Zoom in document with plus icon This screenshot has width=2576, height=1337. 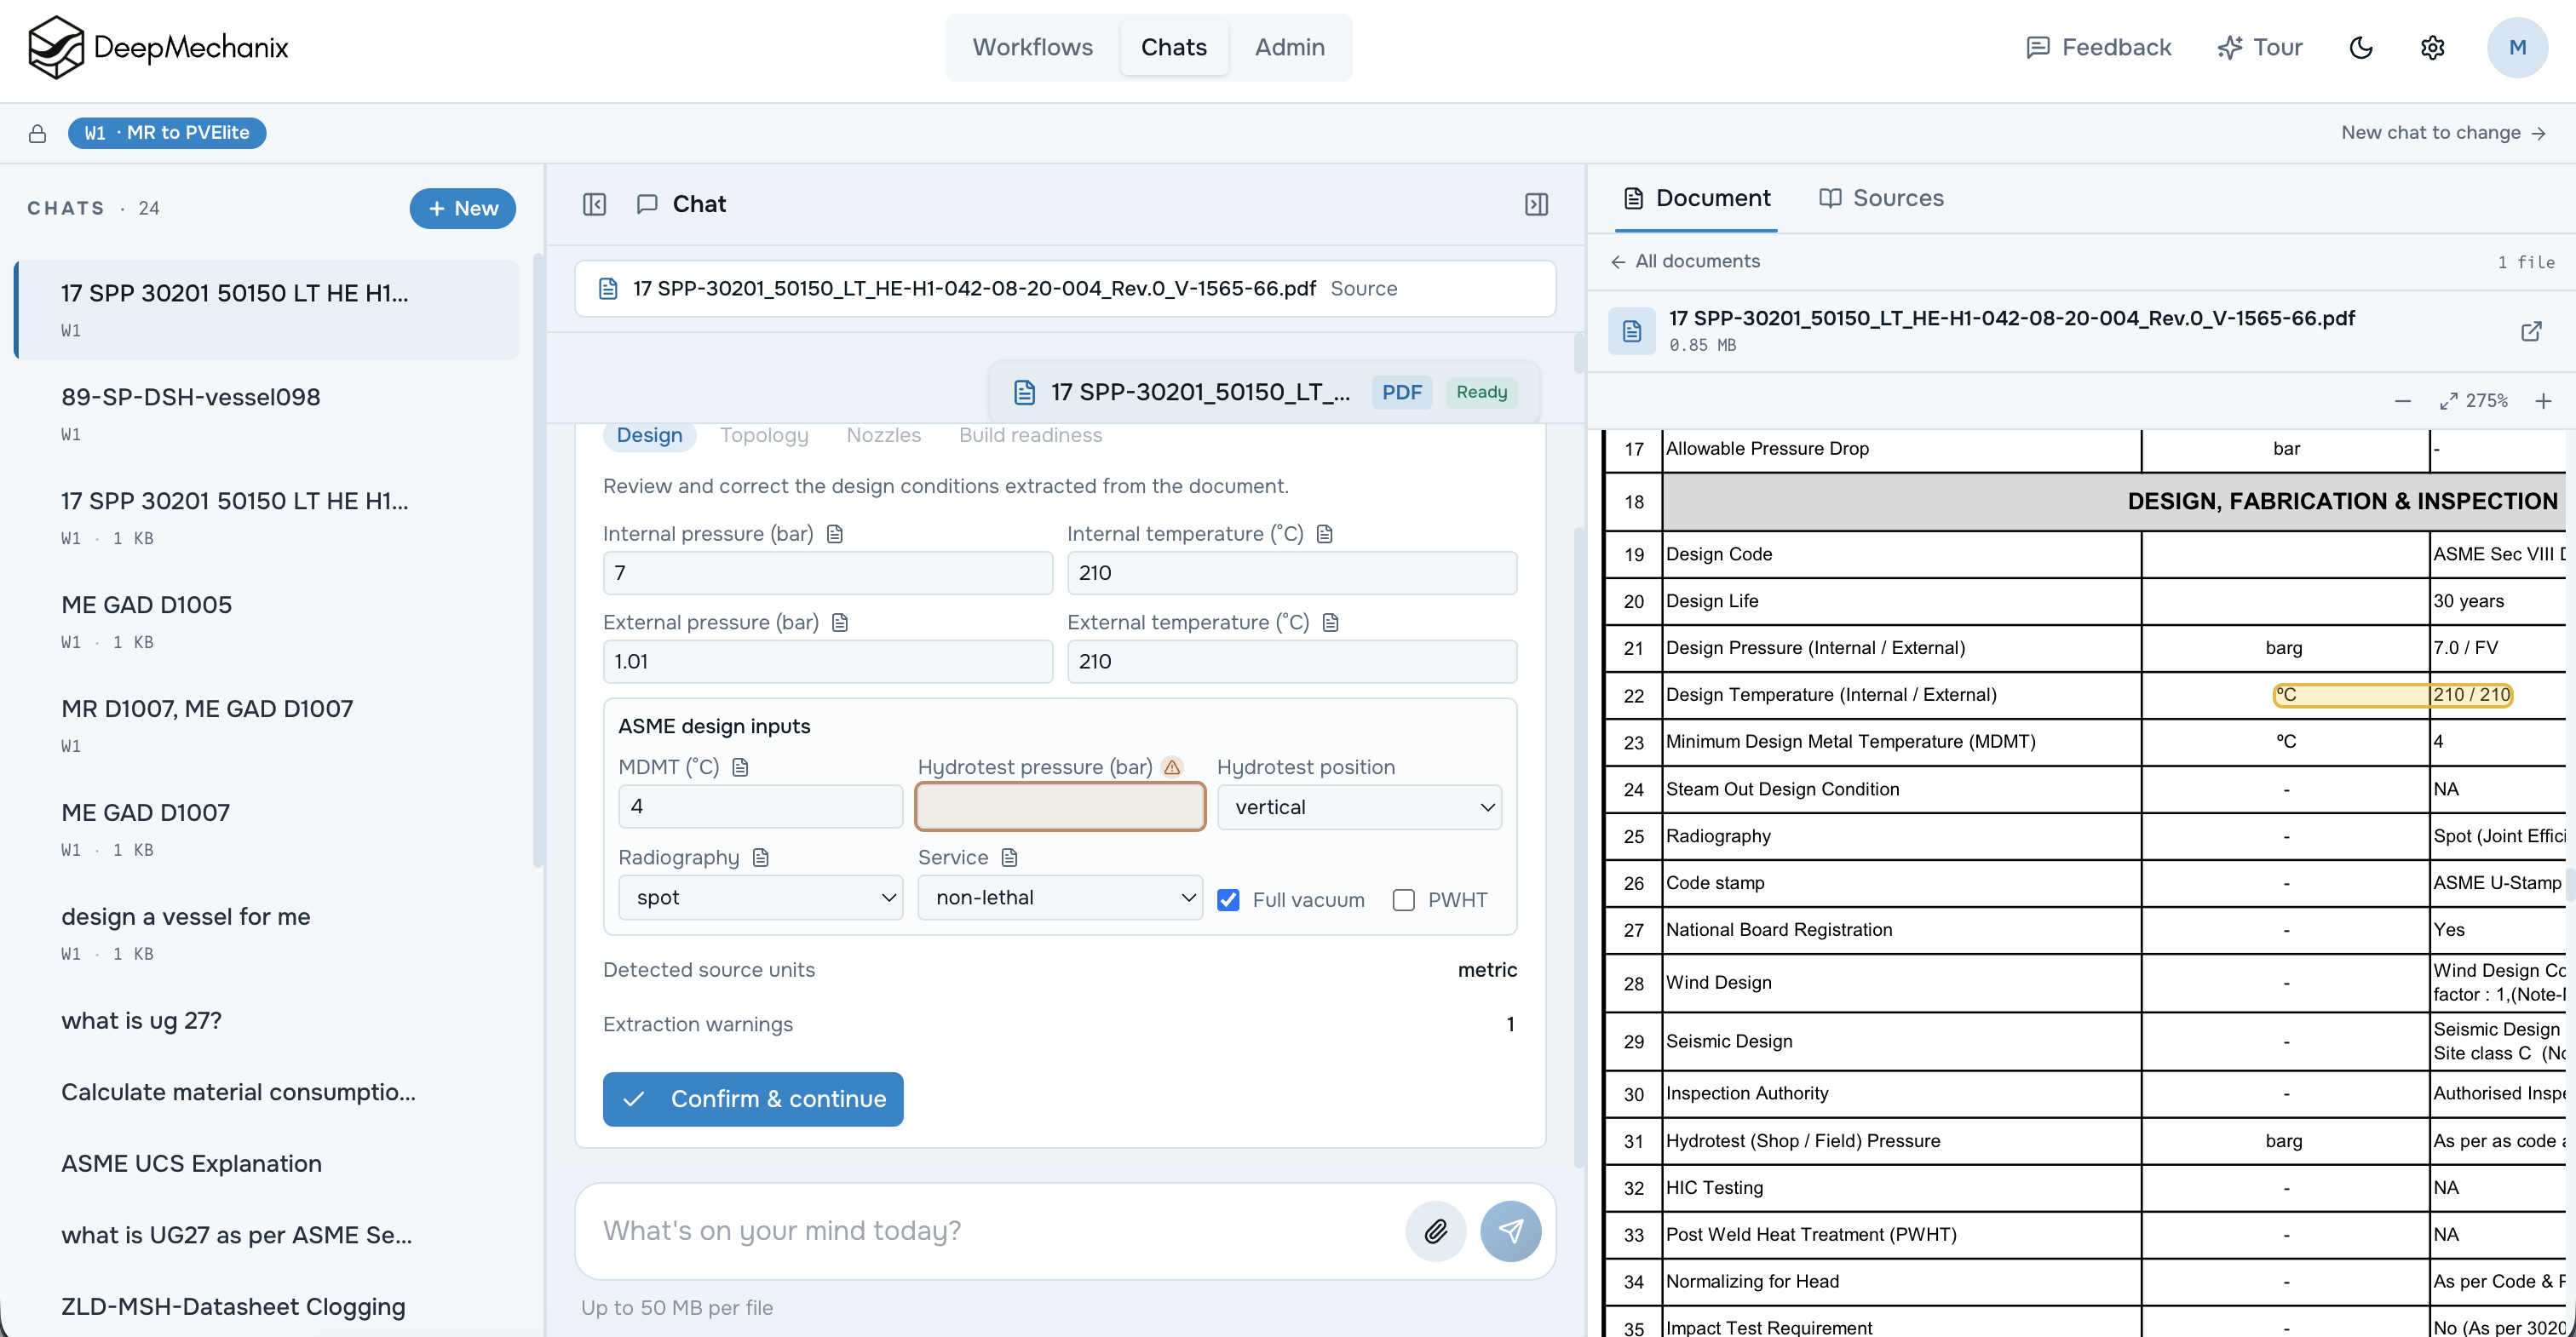[2543, 401]
